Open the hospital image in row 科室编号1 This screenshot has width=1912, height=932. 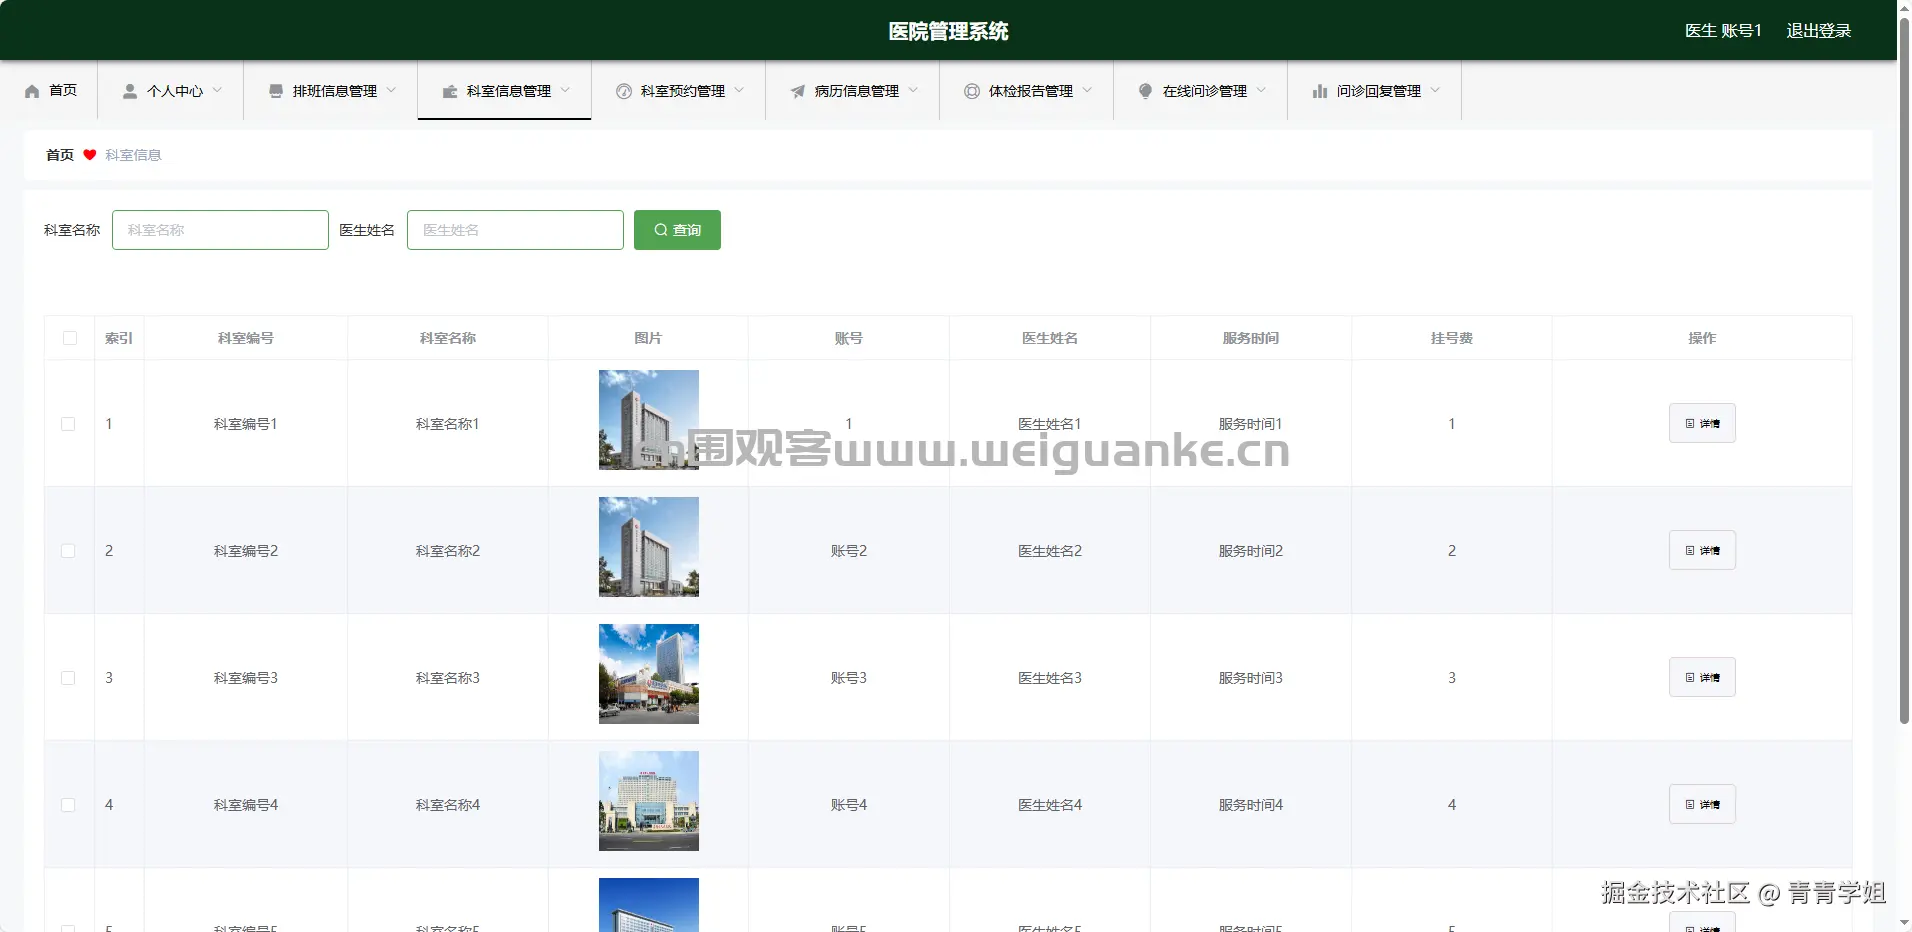tap(649, 420)
